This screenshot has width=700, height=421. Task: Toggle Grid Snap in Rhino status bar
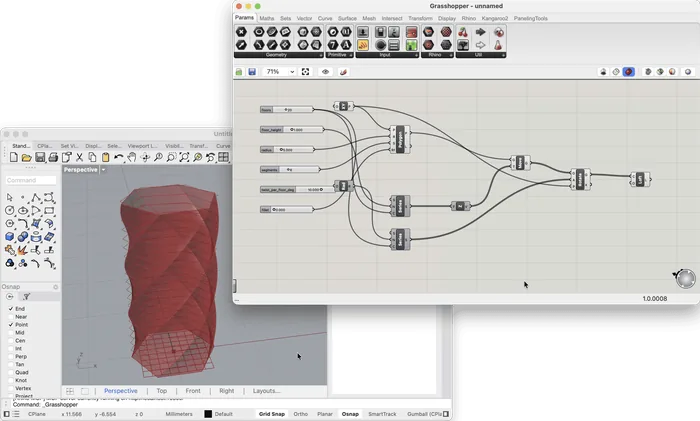pyautogui.click(x=271, y=414)
